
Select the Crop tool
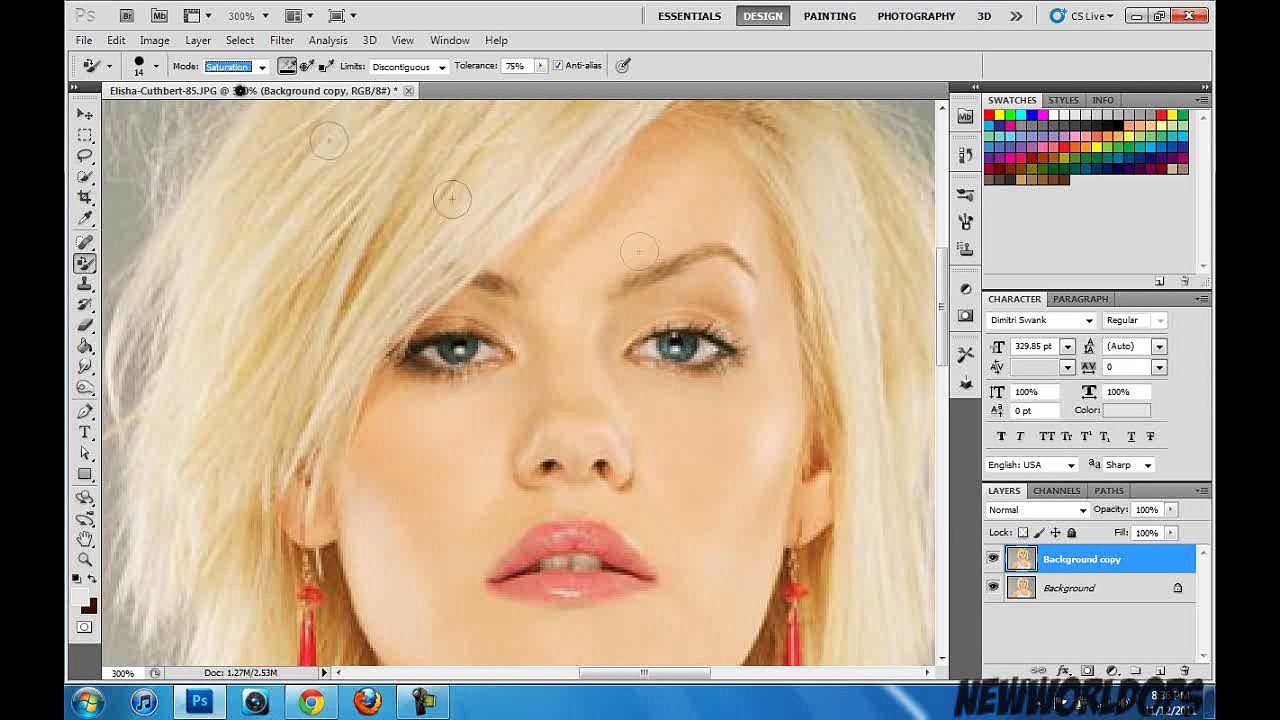point(85,197)
